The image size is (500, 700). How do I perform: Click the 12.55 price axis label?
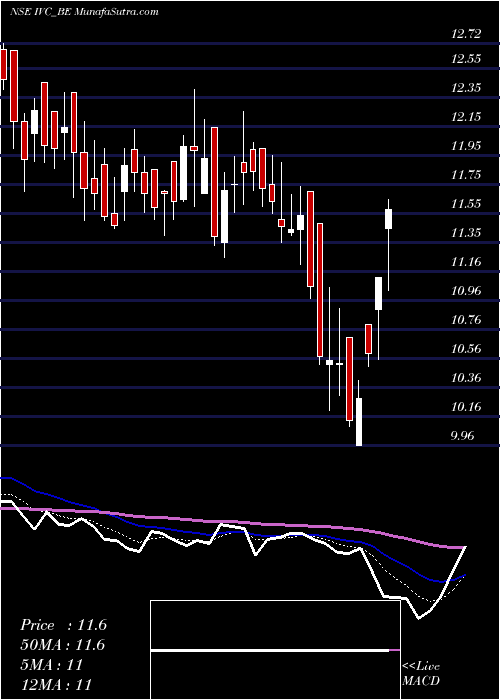point(467,58)
